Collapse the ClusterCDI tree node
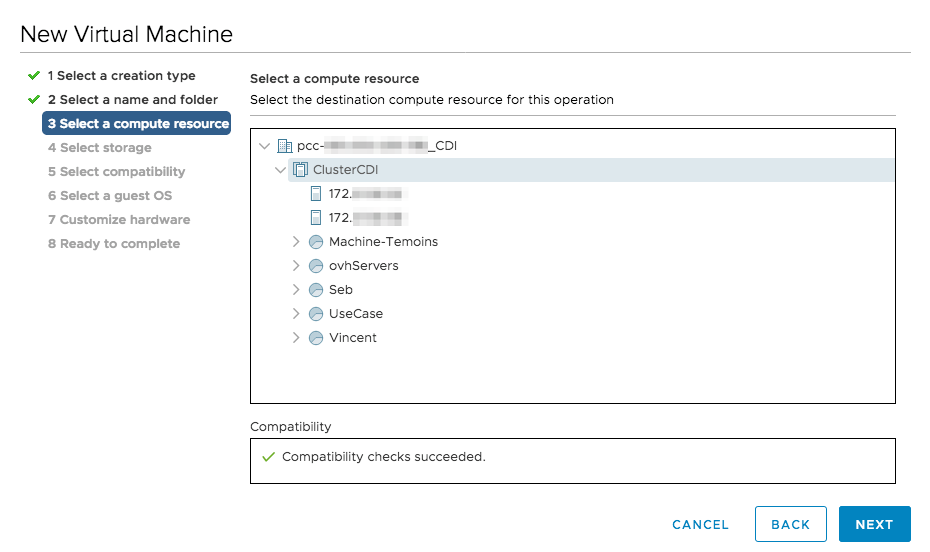 click(280, 170)
